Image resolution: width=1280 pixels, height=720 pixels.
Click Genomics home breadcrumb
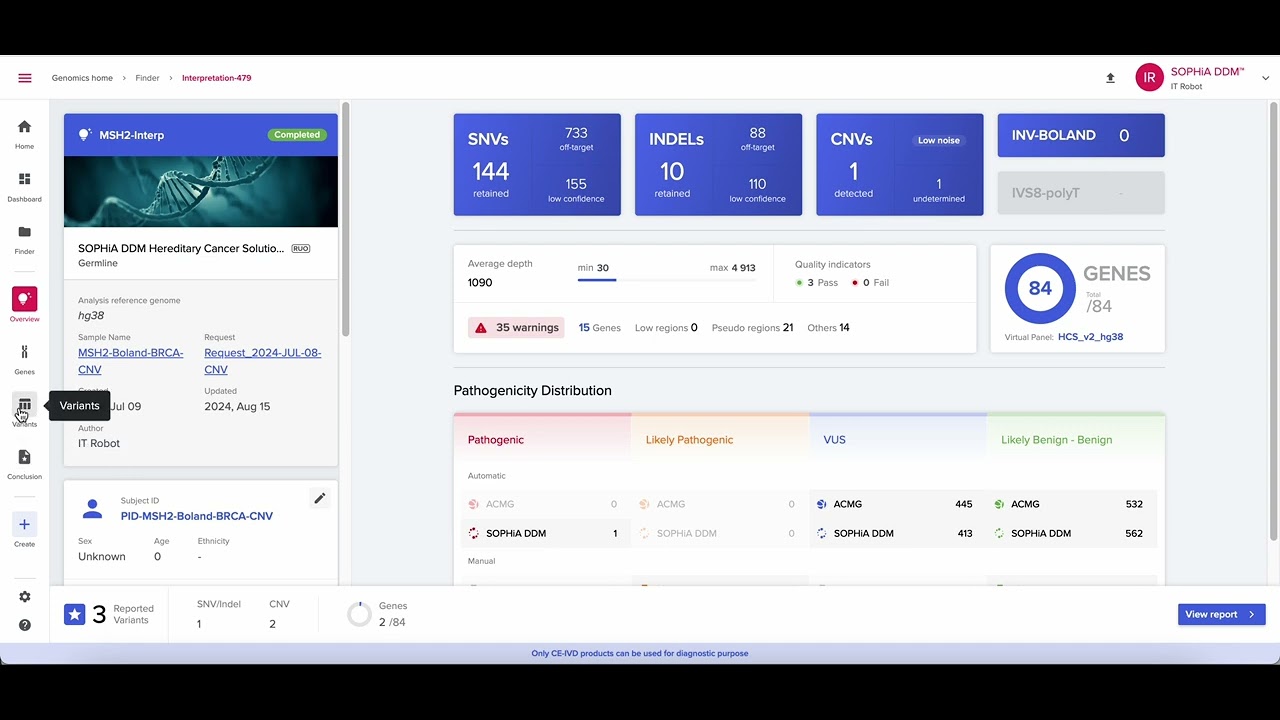pyautogui.click(x=82, y=78)
